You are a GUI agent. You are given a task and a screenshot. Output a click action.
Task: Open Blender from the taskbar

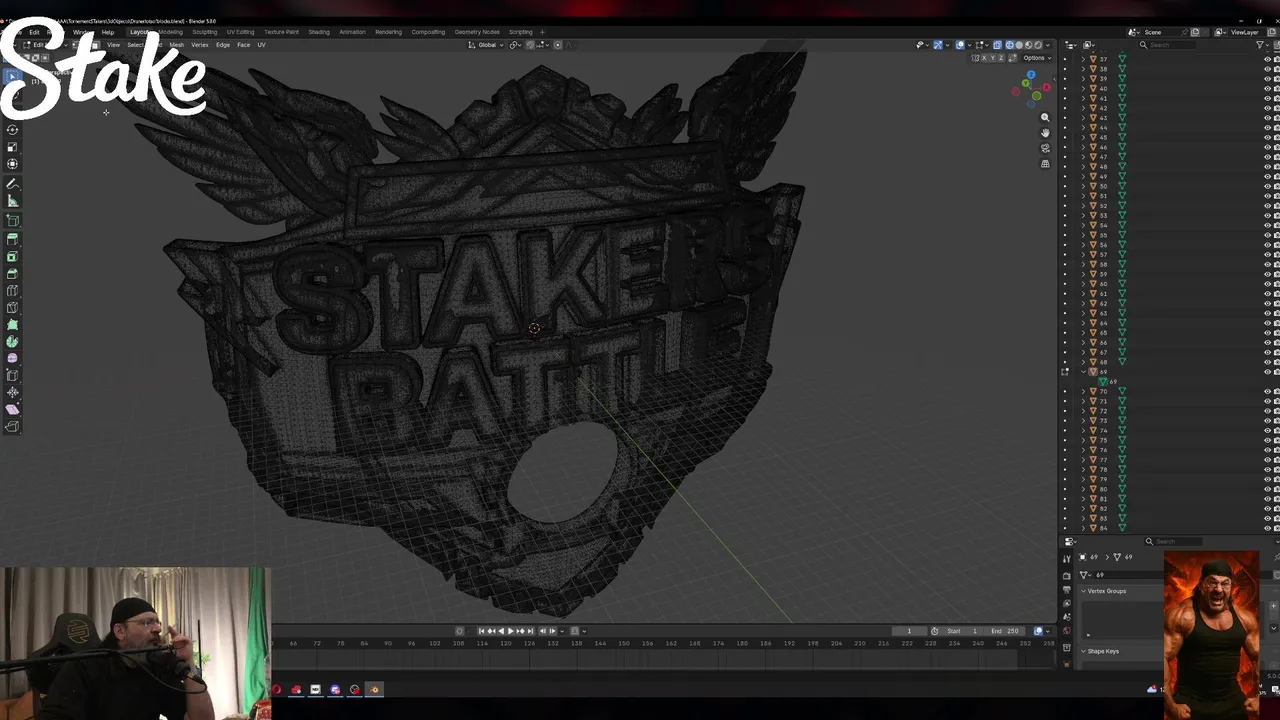tap(374, 689)
